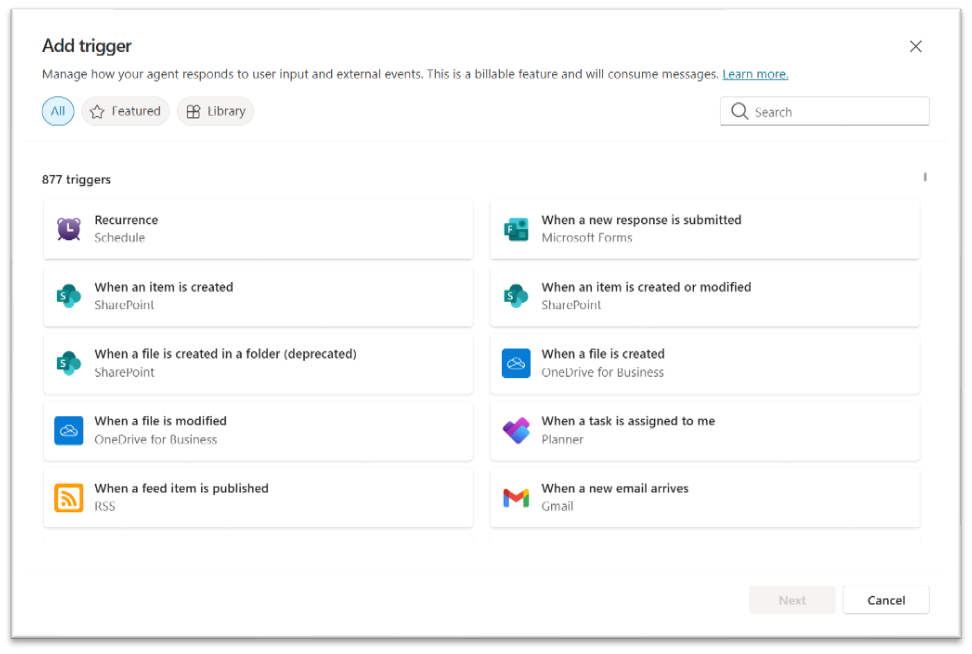
Task: Select the All filter tab
Action: [x=58, y=111]
